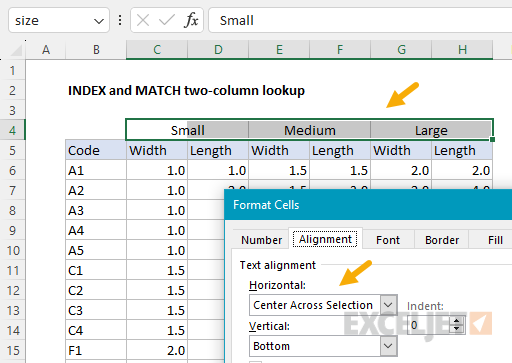Click the C2 code cell
This screenshot has width=512, height=363.
(96, 290)
